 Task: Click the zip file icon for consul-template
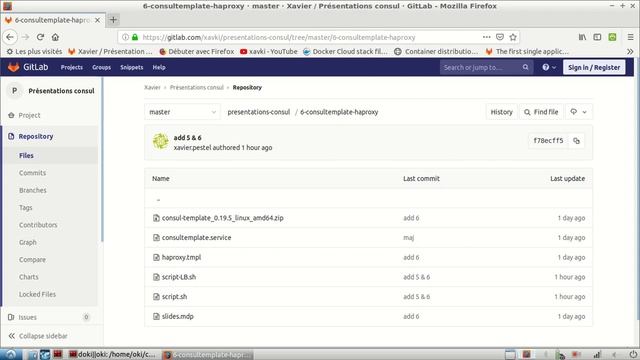[x=156, y=218]
